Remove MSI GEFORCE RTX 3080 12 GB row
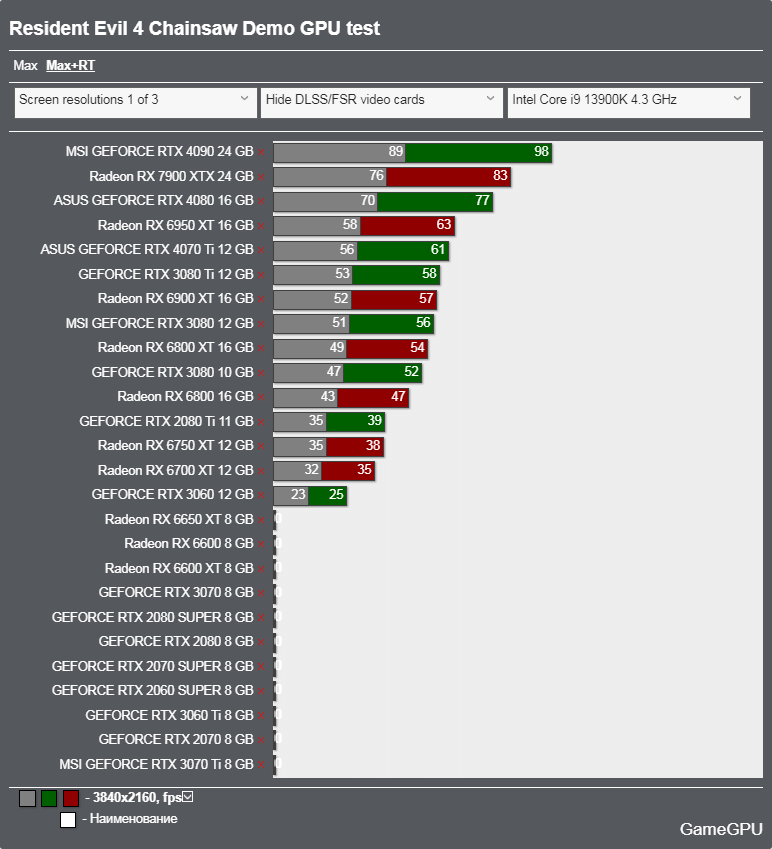Image resolution: width=772 pixels, height=849 pixels. (x=261, y=324)
